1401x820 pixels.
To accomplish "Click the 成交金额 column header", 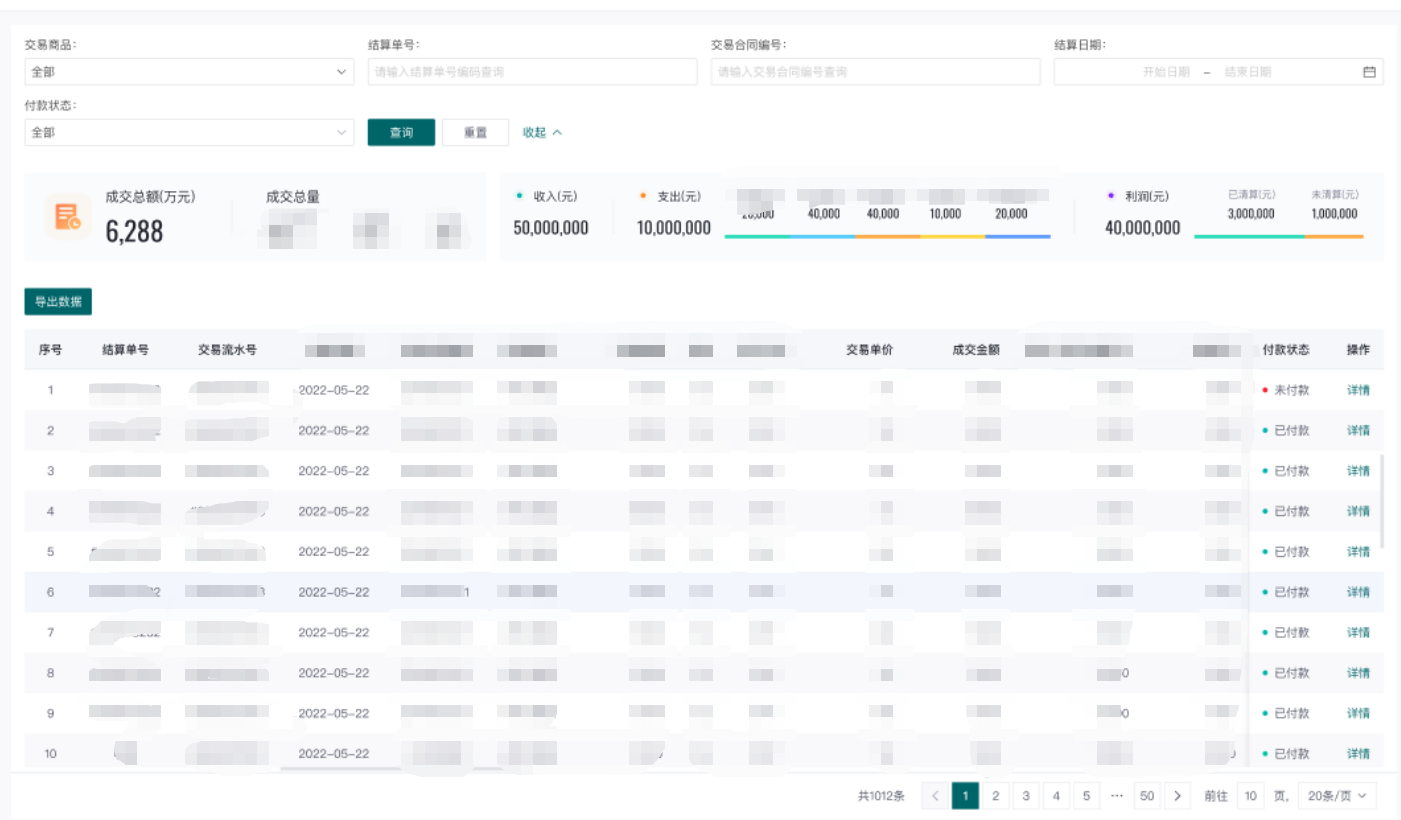I will (x=977, y=350).
